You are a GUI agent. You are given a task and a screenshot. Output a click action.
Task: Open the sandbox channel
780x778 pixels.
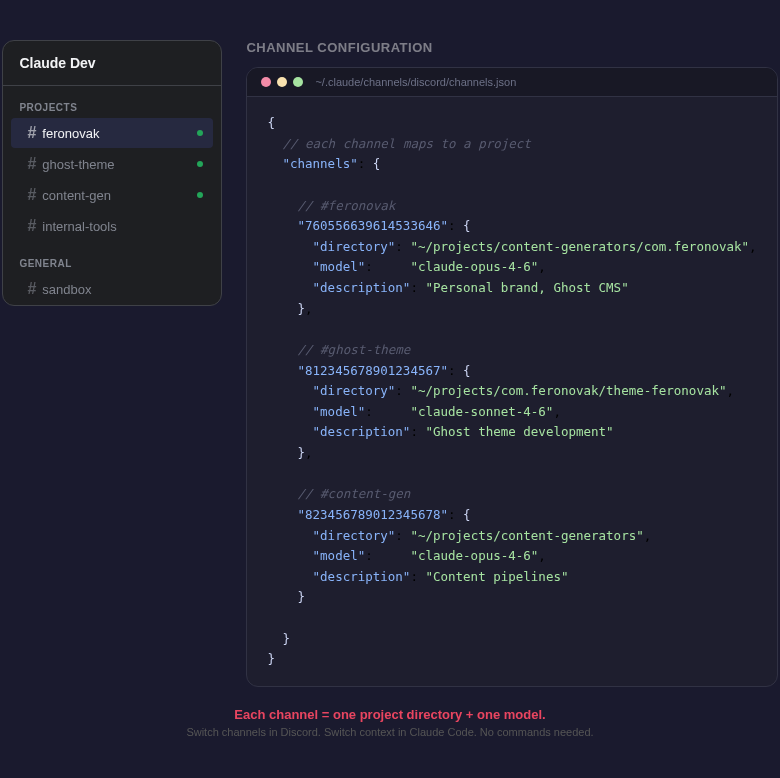(112, 289)
